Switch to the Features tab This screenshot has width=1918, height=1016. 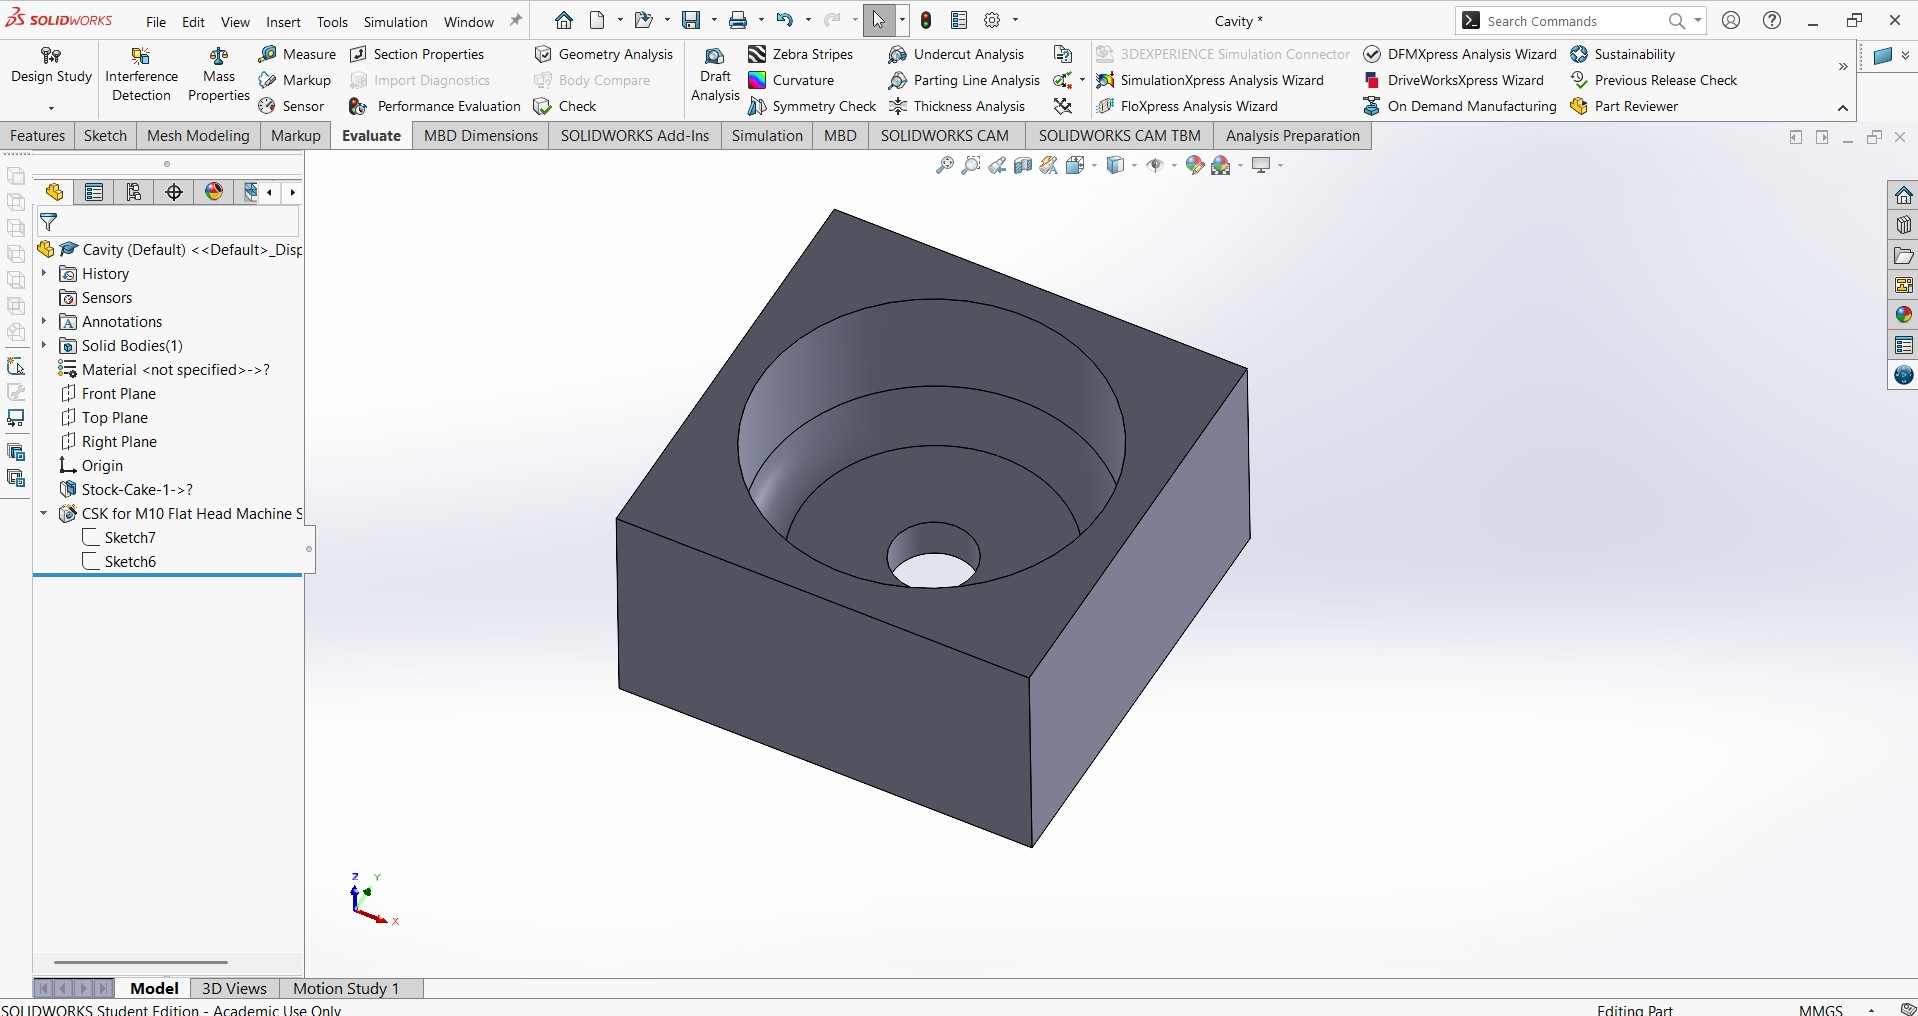coord(37,136)
